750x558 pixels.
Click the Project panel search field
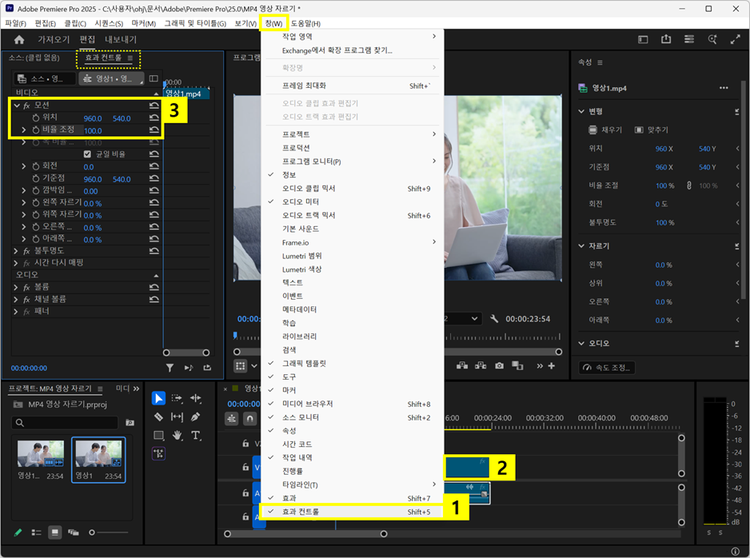coord(65,423)
